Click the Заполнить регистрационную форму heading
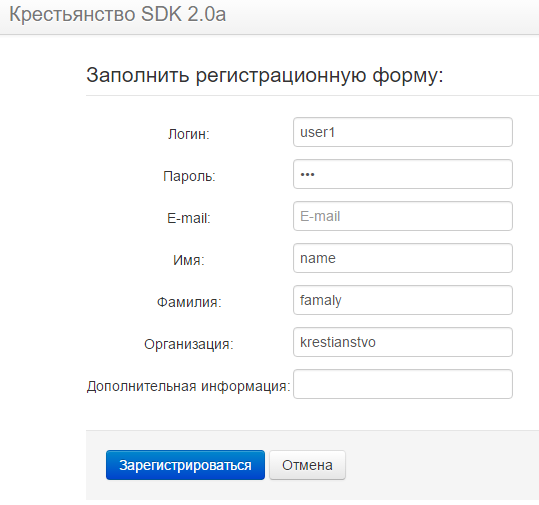The width and height of the screenshot is (539, 505). click(x=265, y=75)
